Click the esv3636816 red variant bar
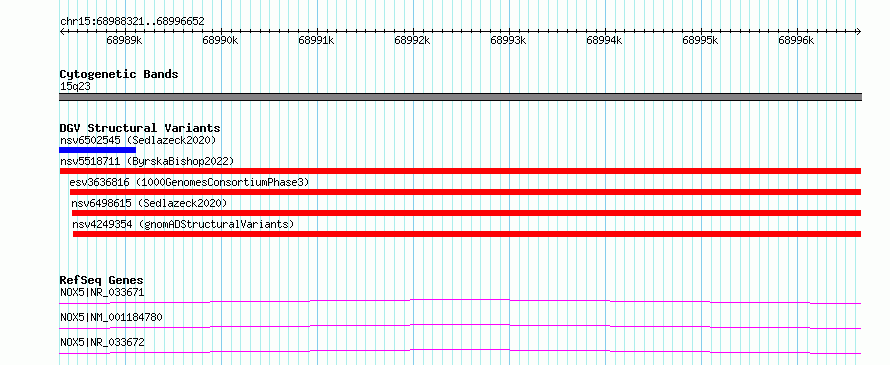The width and height of the screenshot is (890, 365). point(465,192)
